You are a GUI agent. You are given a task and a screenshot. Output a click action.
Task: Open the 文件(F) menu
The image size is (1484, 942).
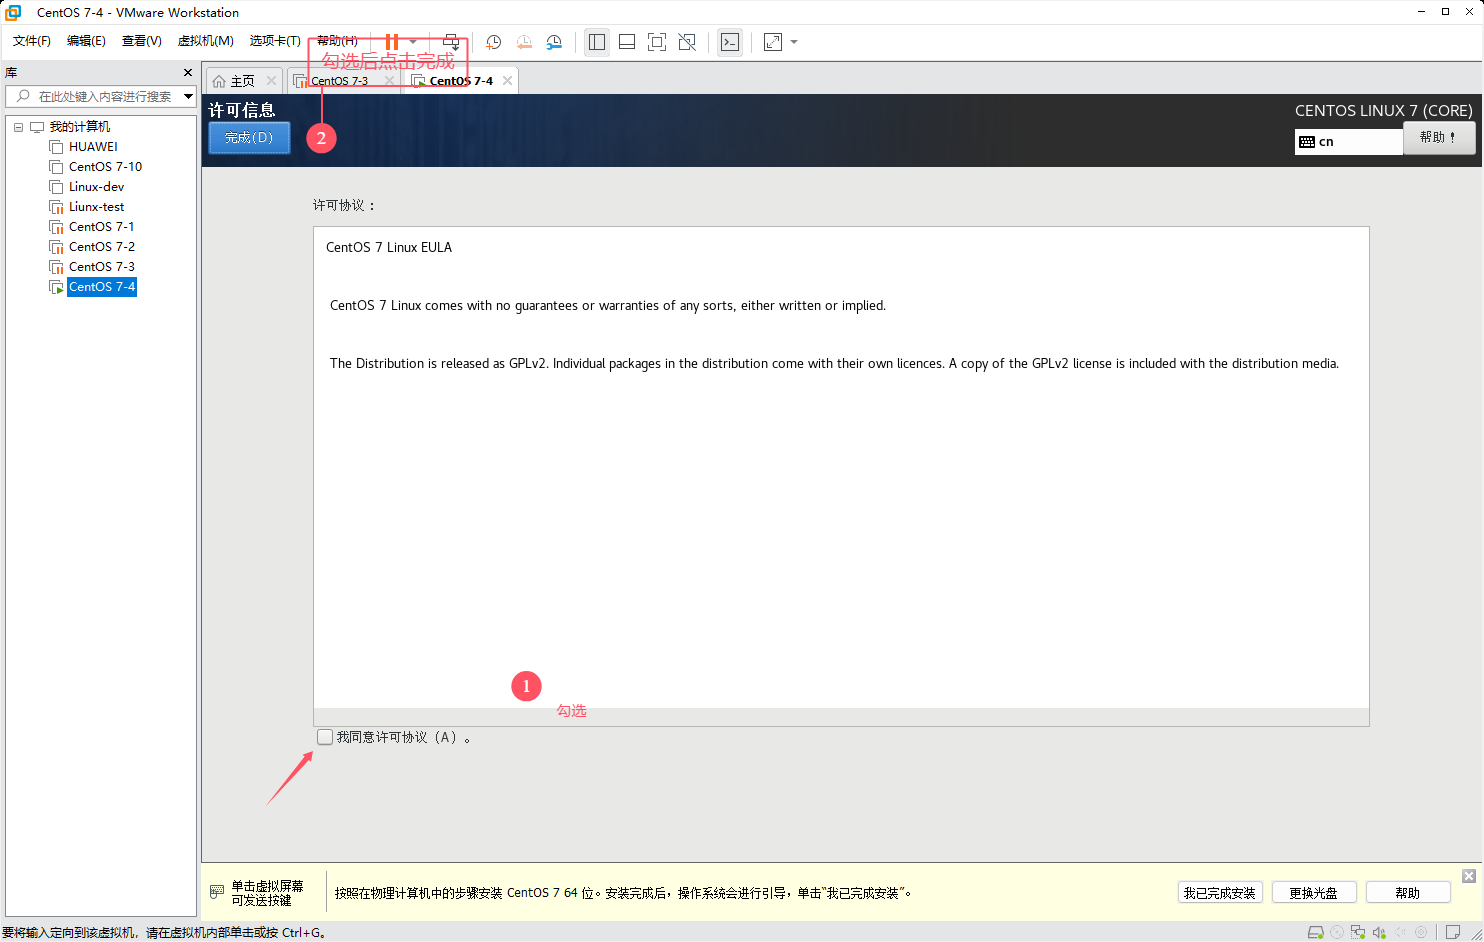32,41
